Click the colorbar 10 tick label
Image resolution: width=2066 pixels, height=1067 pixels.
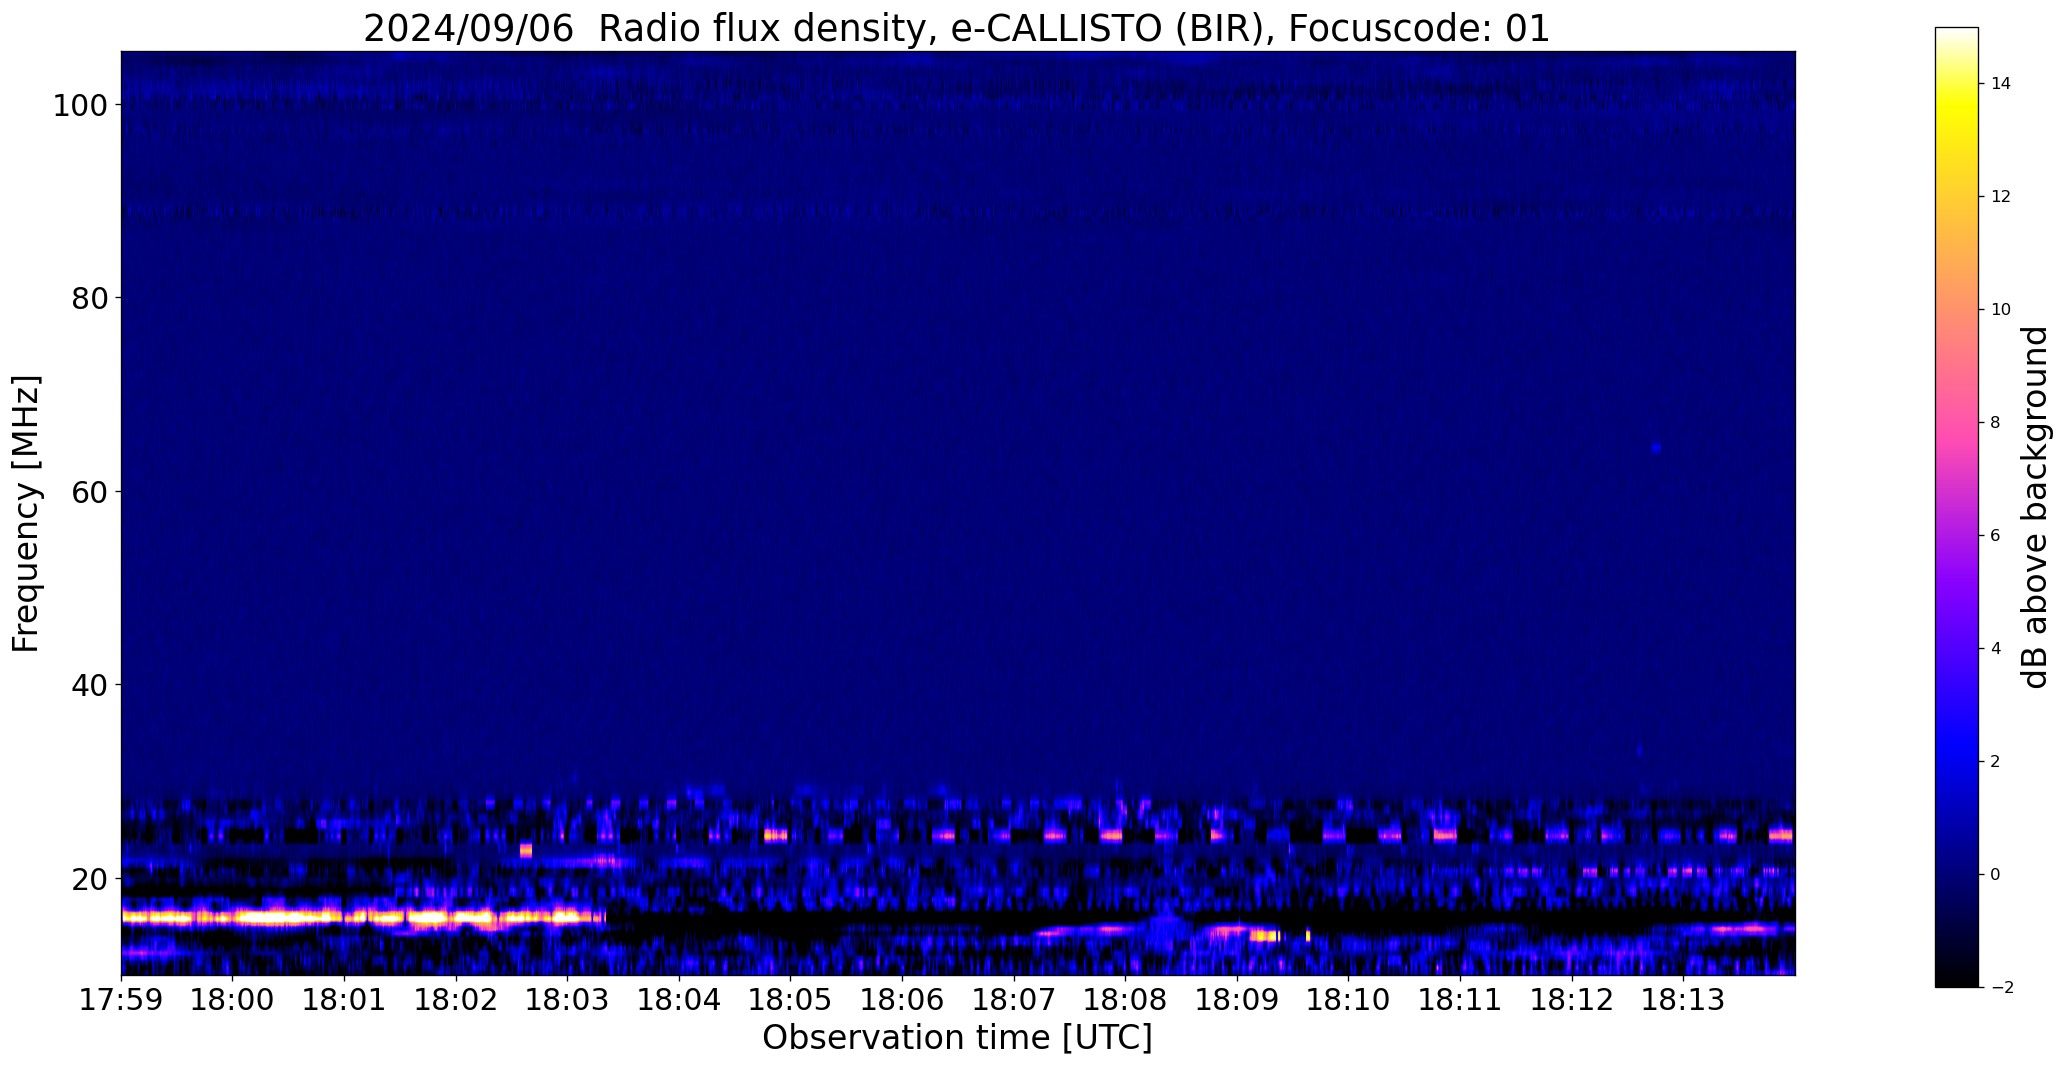tap(2001, 310)
